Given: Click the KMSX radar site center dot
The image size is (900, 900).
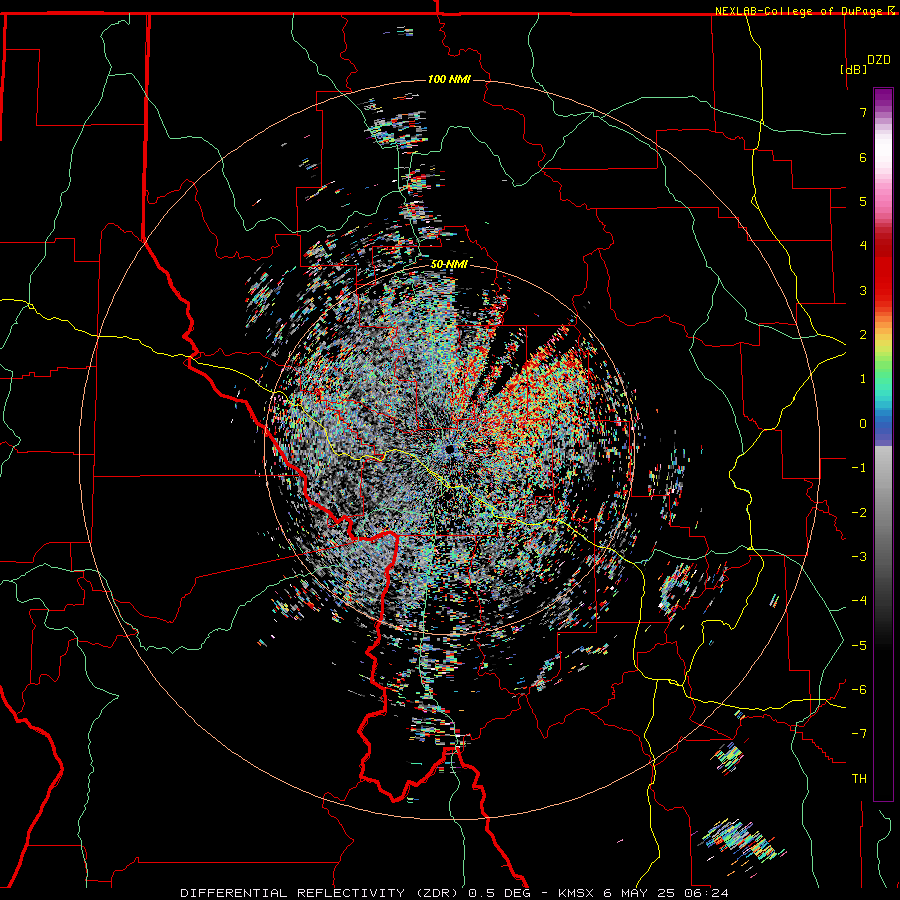Looking at the screenshot, I should (x=450, y=449).
